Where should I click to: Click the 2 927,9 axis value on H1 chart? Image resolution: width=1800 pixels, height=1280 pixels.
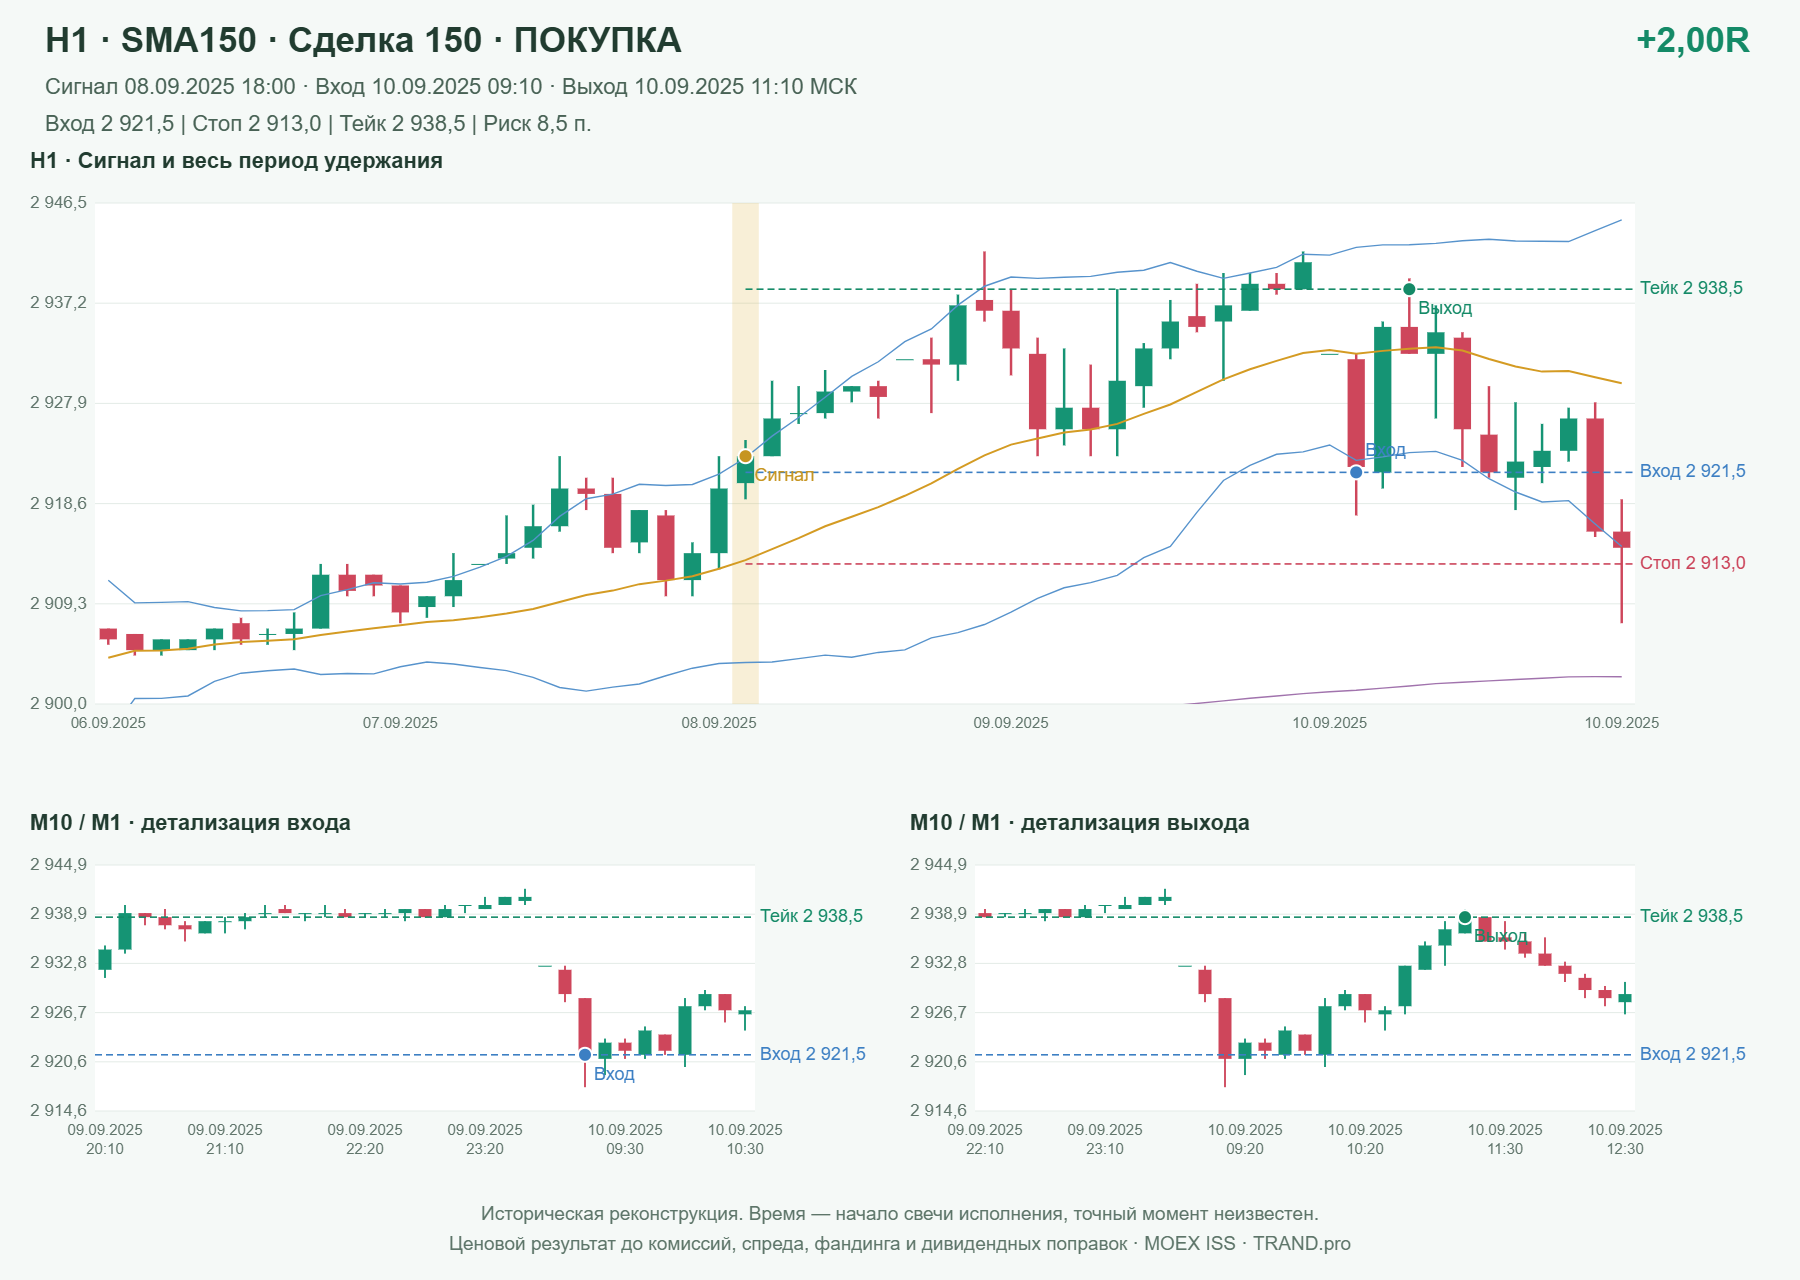[x=58, y=403]
